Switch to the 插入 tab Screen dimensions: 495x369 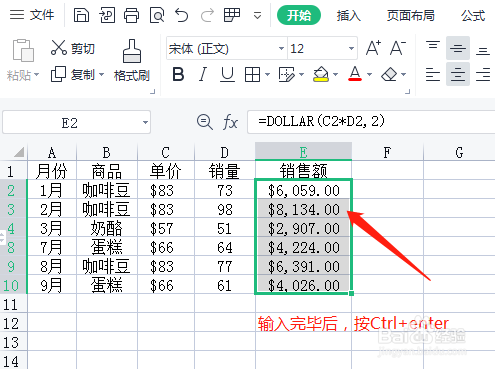click(x=348, y=15)
